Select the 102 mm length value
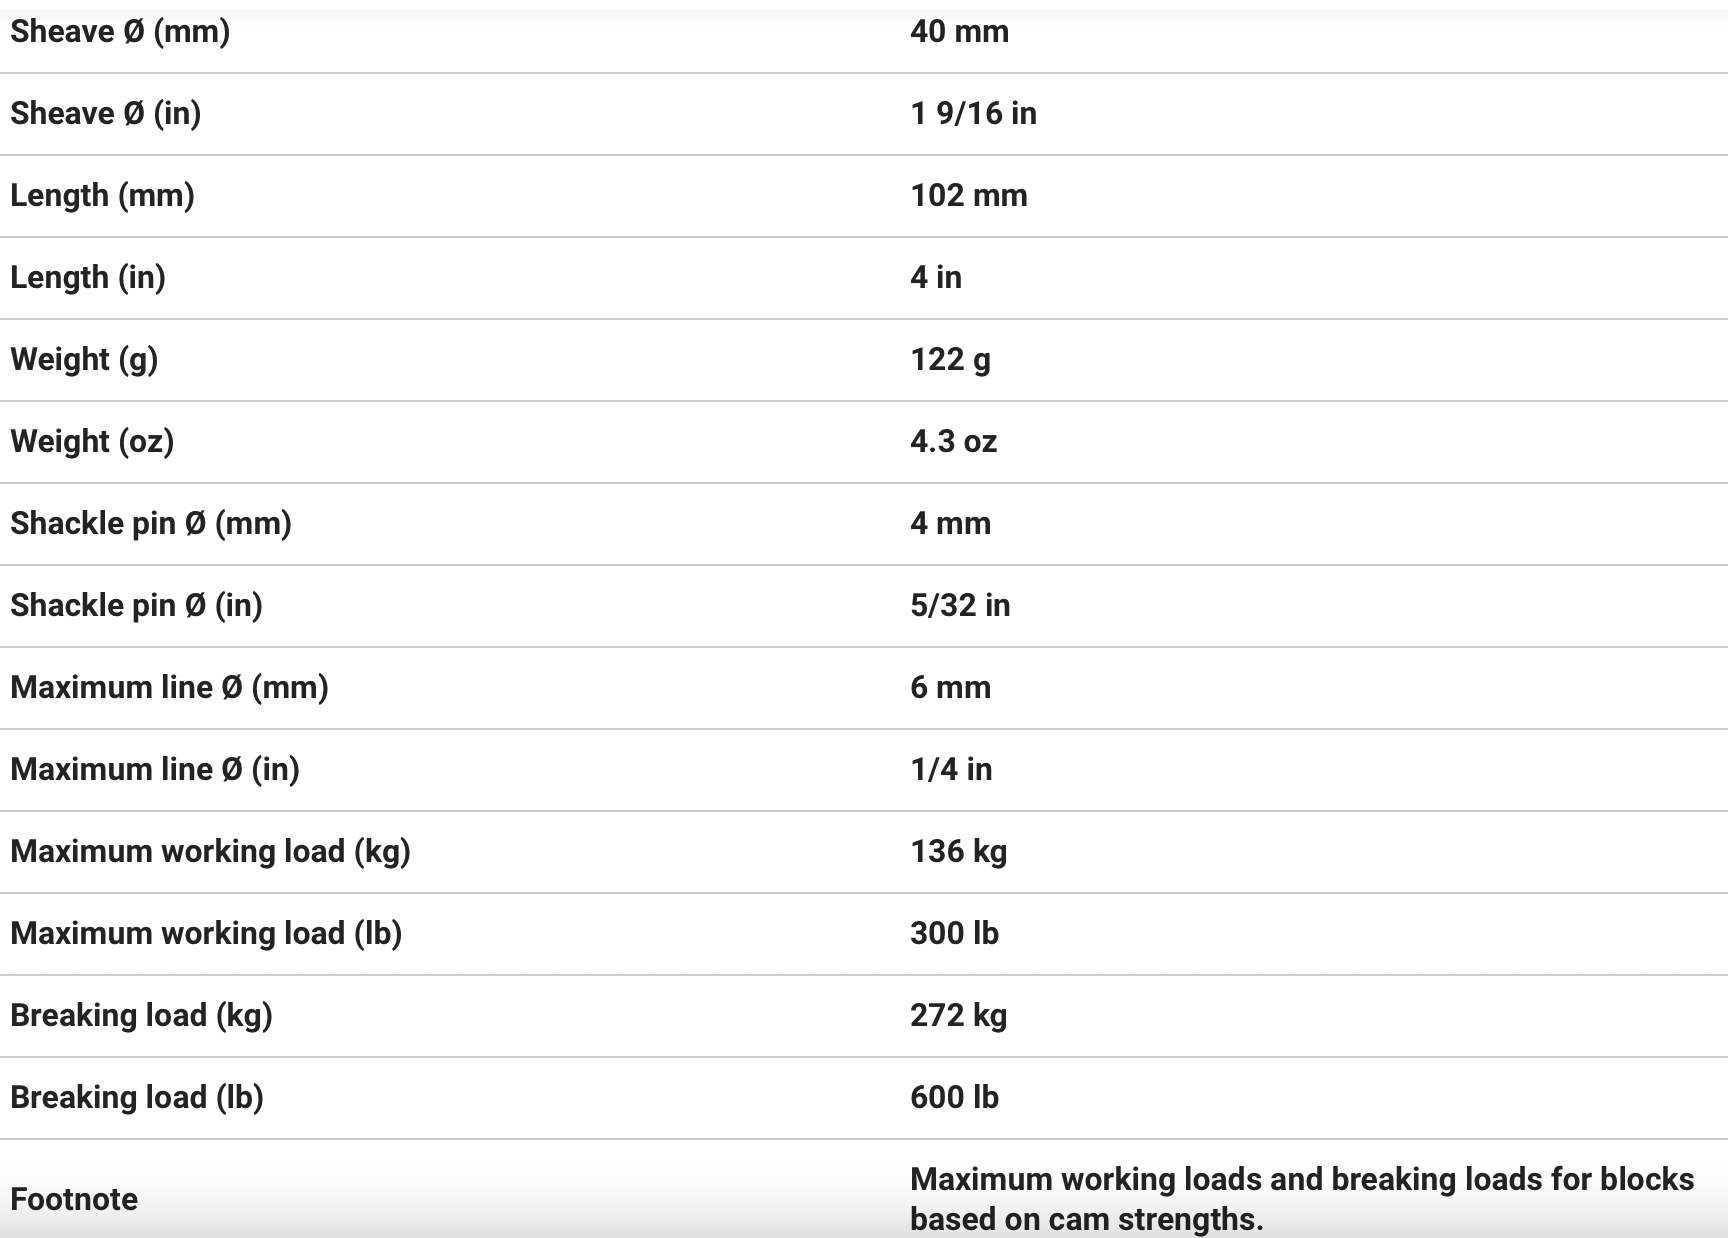The image size is (1728, 1238). (x=968, y=196)
